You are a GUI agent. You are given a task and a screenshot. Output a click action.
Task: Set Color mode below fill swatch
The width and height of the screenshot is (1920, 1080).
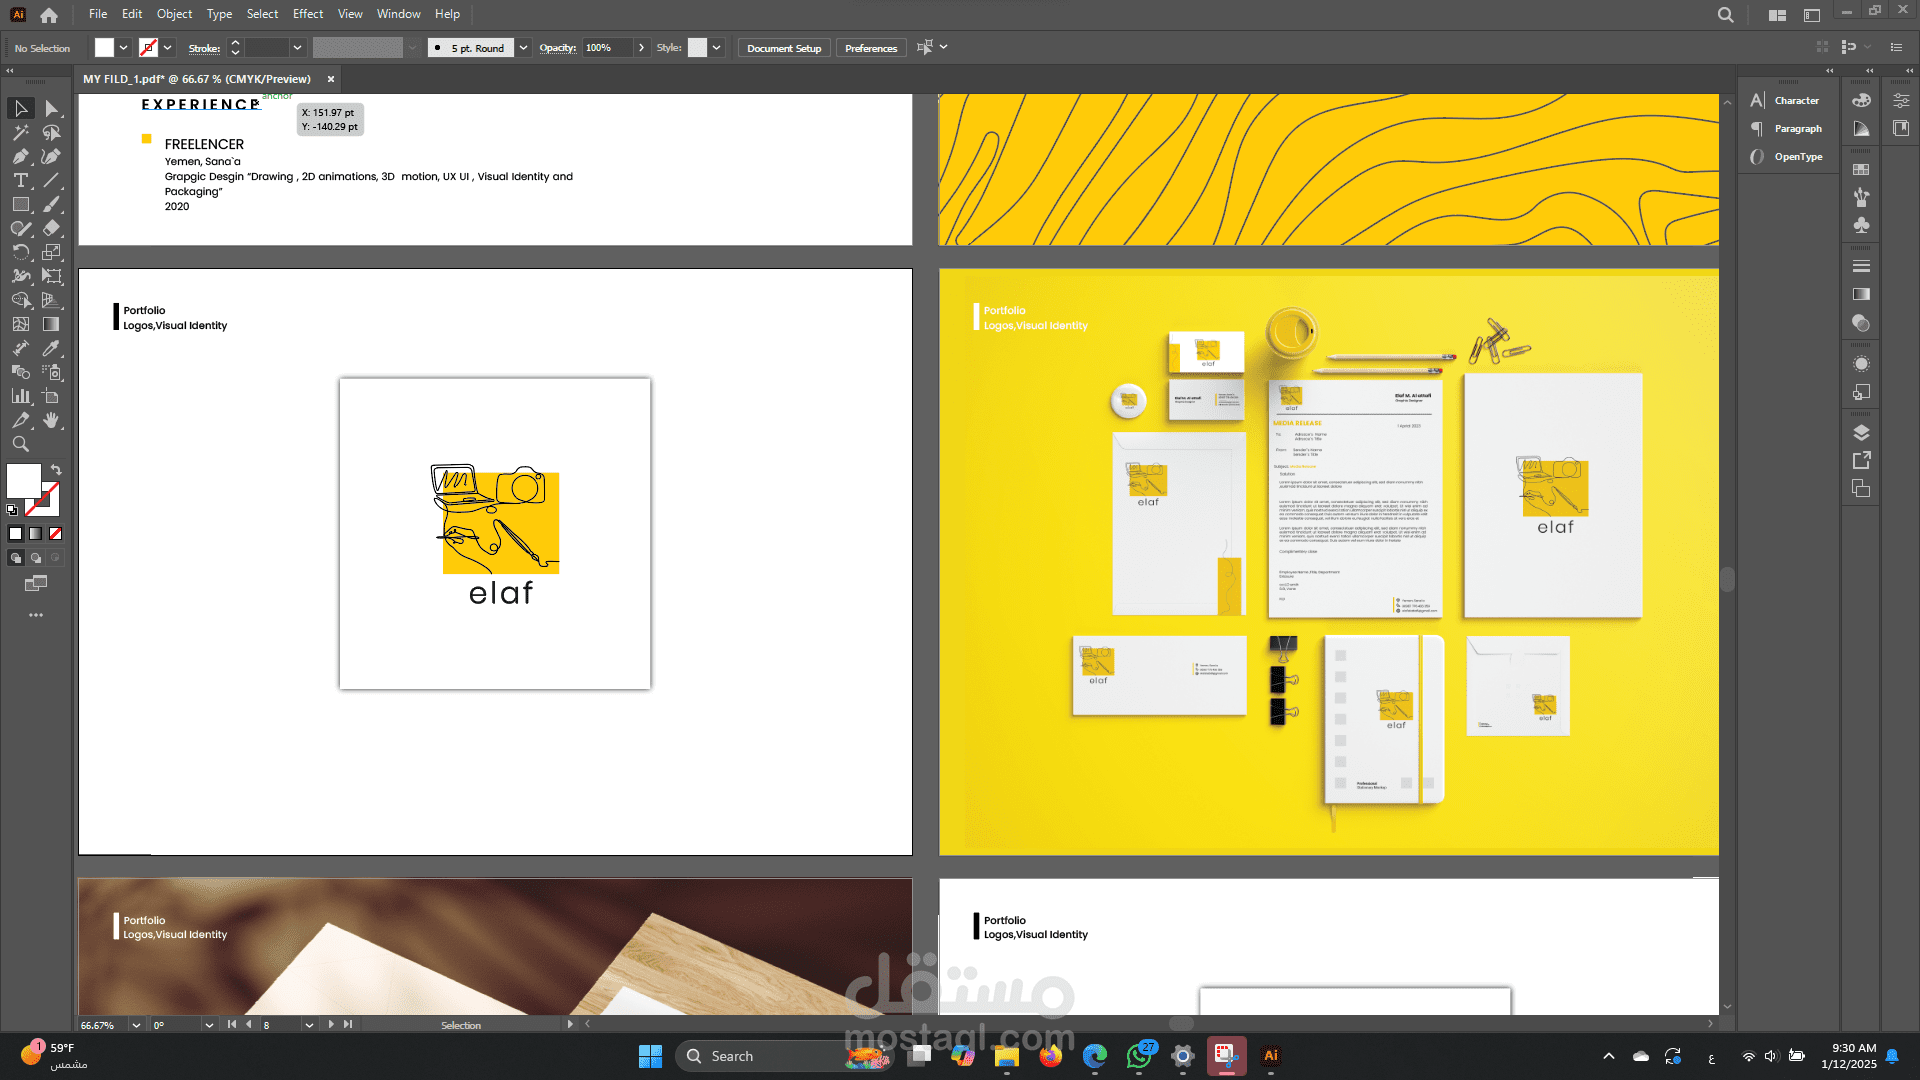tap(16, 533)
